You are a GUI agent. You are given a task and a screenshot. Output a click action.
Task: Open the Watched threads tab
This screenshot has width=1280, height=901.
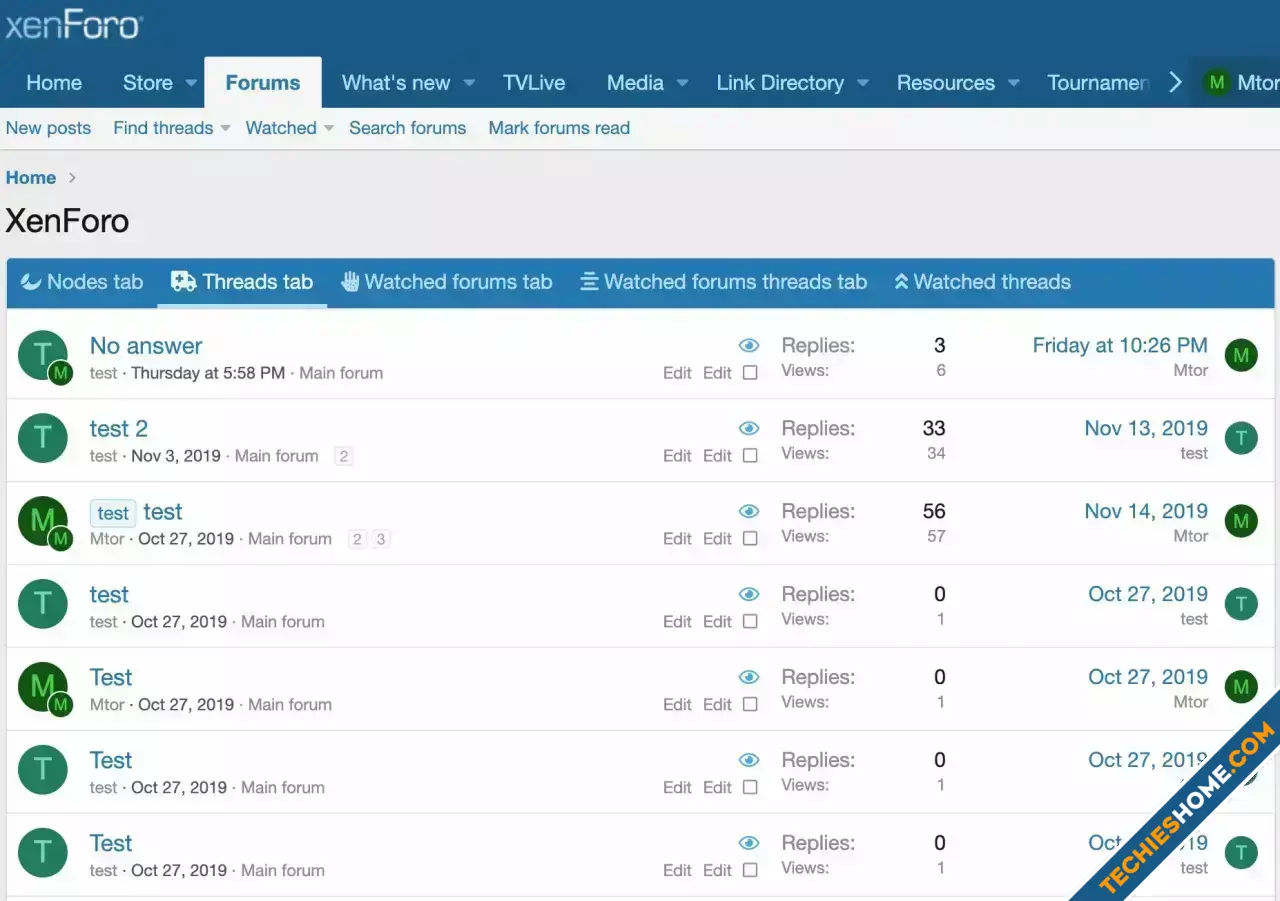(982, 282)
